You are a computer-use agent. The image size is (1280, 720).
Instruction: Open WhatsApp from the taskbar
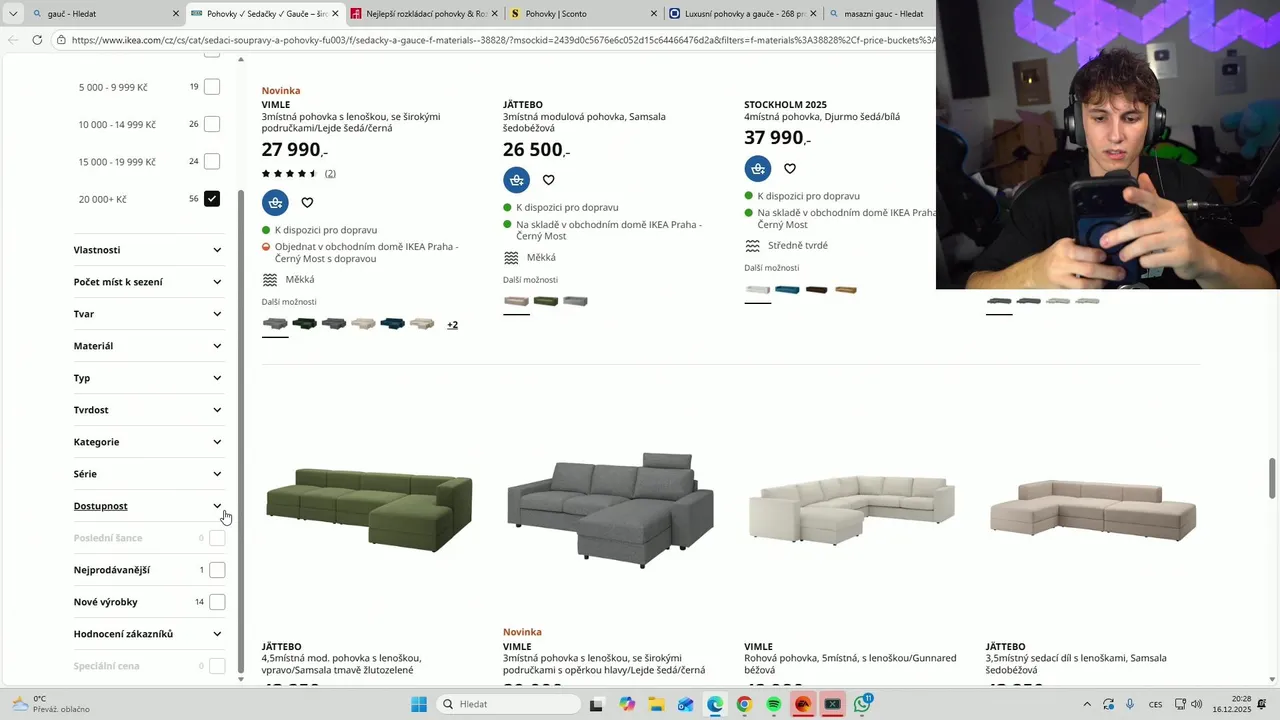pos(862,704)
